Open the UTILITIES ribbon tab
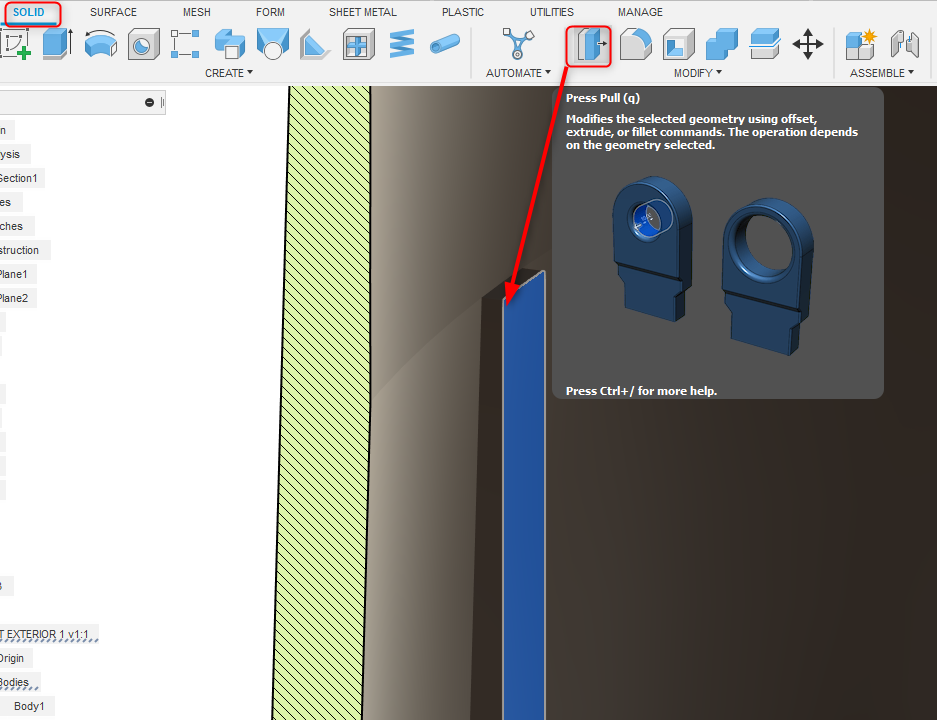Viewport: 937px width, 720px height. point(551,12)
